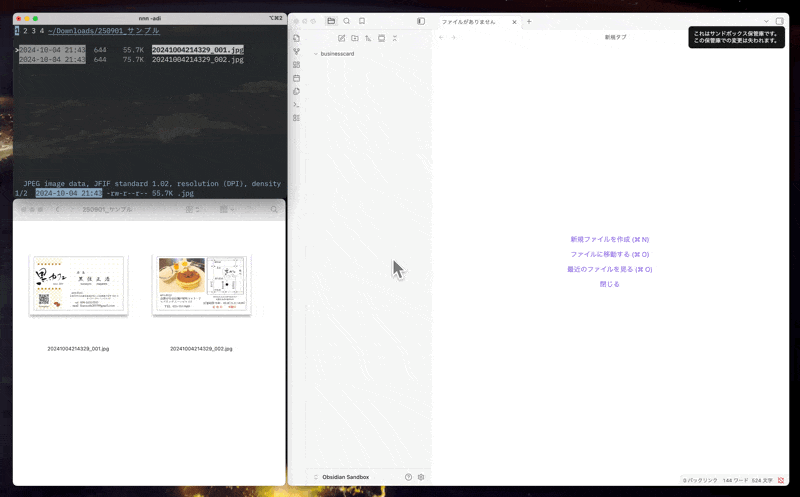This screenshot has width=800, height=497.
Task: Click ファイルに移動する link
Action: [610, 254]
